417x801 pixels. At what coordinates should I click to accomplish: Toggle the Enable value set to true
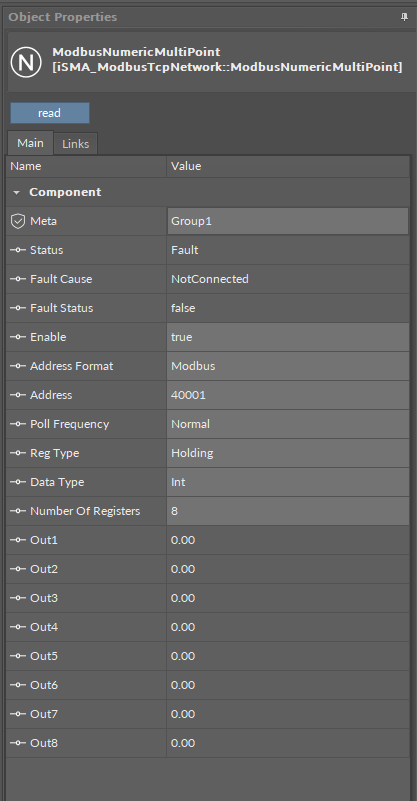(288, 337)
